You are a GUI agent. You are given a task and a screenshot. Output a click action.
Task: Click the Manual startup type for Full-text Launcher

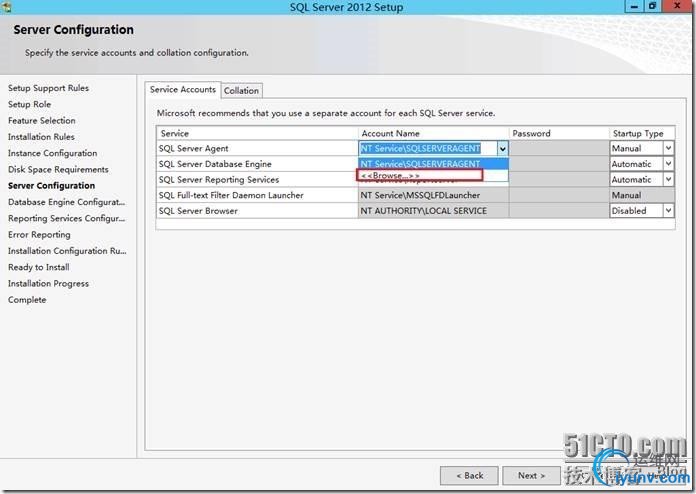pyautogui.click(x=642, y=195)
